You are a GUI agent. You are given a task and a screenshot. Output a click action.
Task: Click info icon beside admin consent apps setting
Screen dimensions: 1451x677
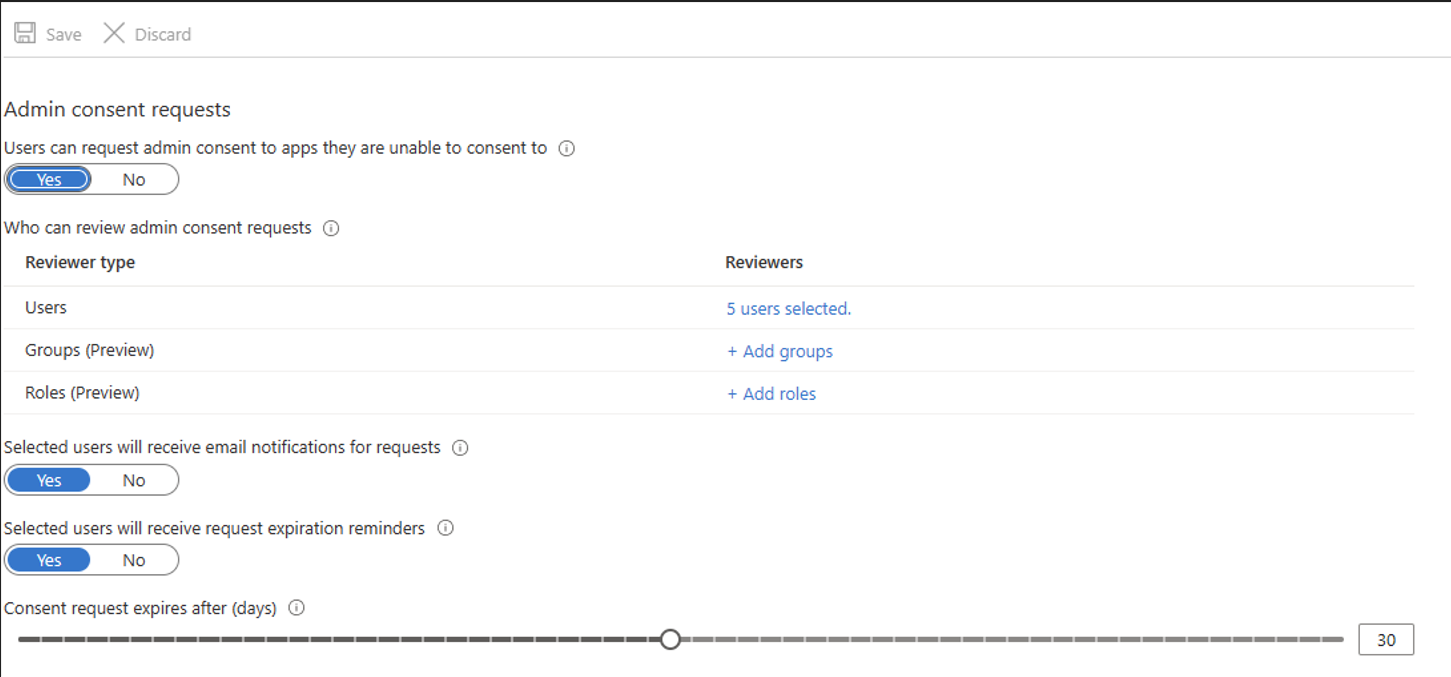[566, 148]
